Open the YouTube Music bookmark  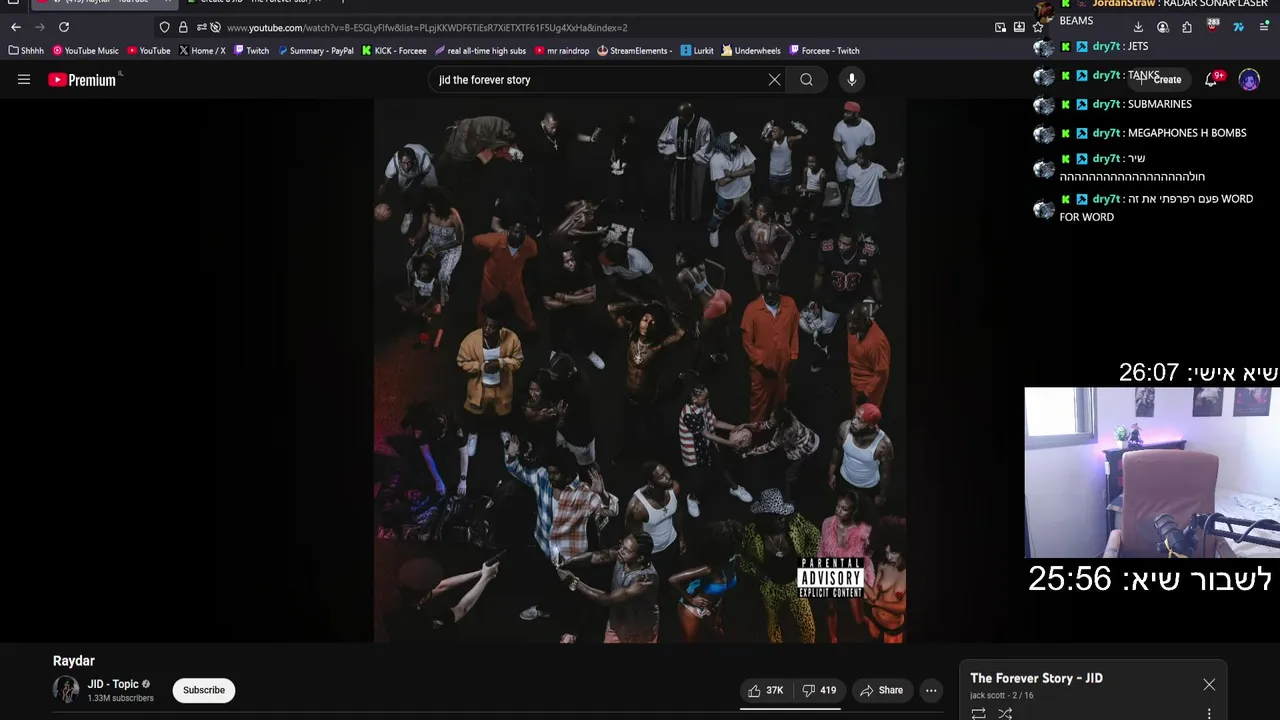click(x=86, y=50)
